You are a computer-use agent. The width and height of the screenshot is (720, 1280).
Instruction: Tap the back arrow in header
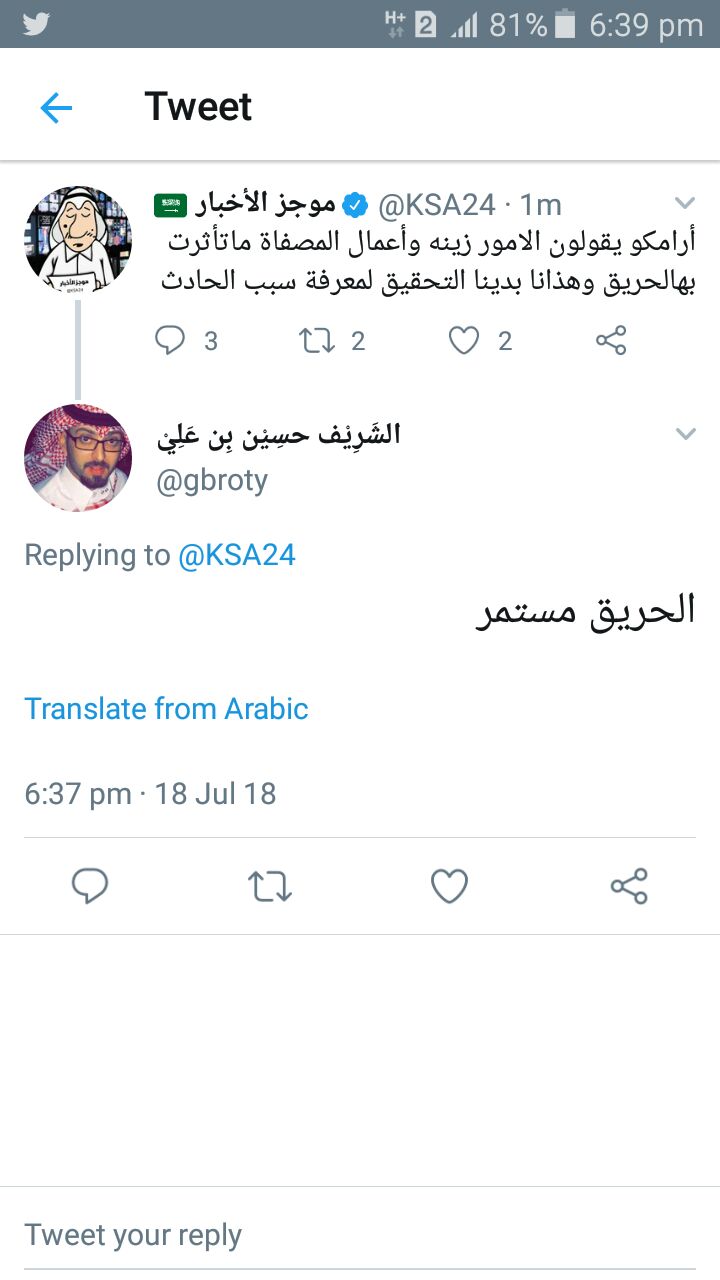point(56,107)
